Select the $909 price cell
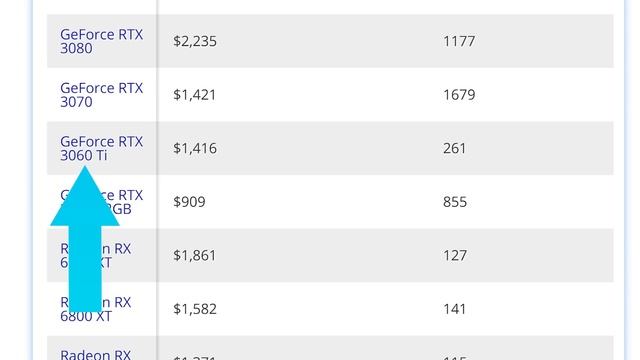Viewport: 640px width, 360px height. coord(189,202)
